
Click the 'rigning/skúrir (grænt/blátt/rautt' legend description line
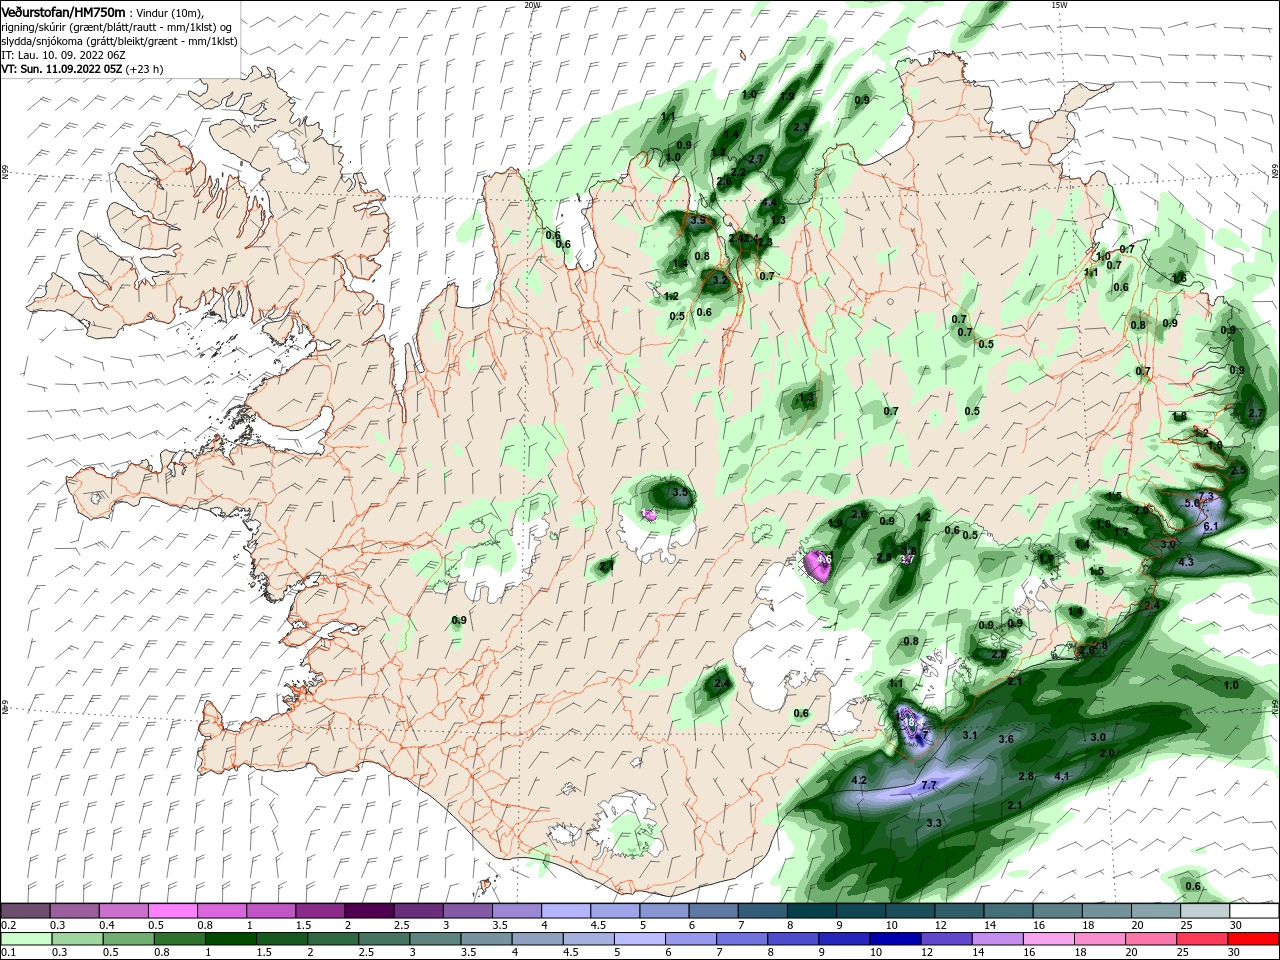pos(117,27)
